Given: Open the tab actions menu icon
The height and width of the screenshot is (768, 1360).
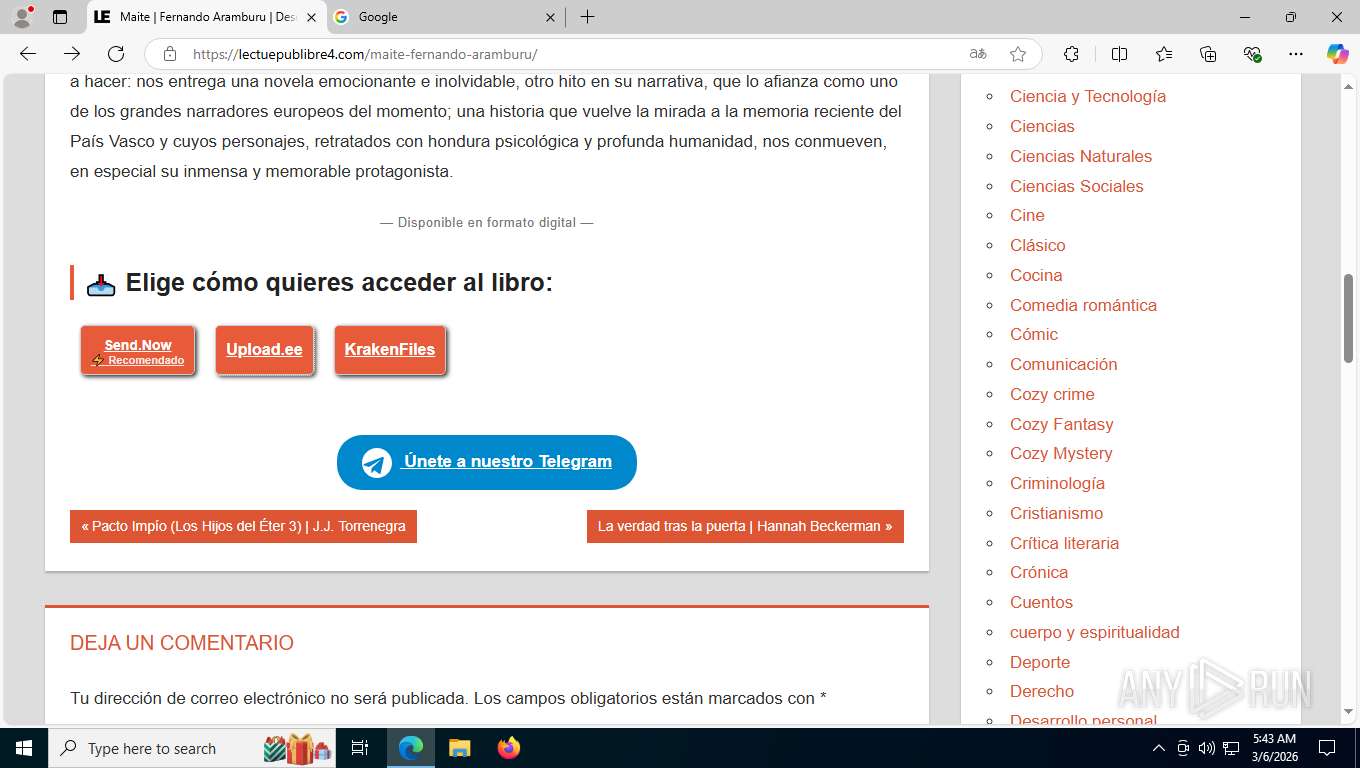Looking at the screenshot, I should [60, 17].
